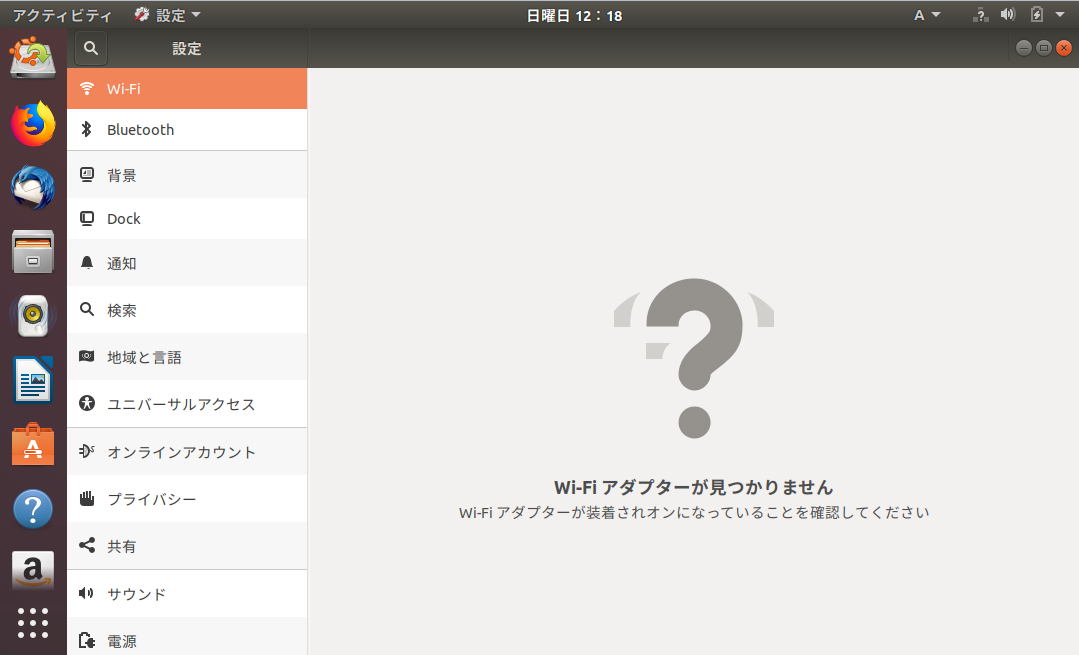The height and width of the screenshot is (655, 1079).
Task: Show applications grid button
Action: point(33,622)
